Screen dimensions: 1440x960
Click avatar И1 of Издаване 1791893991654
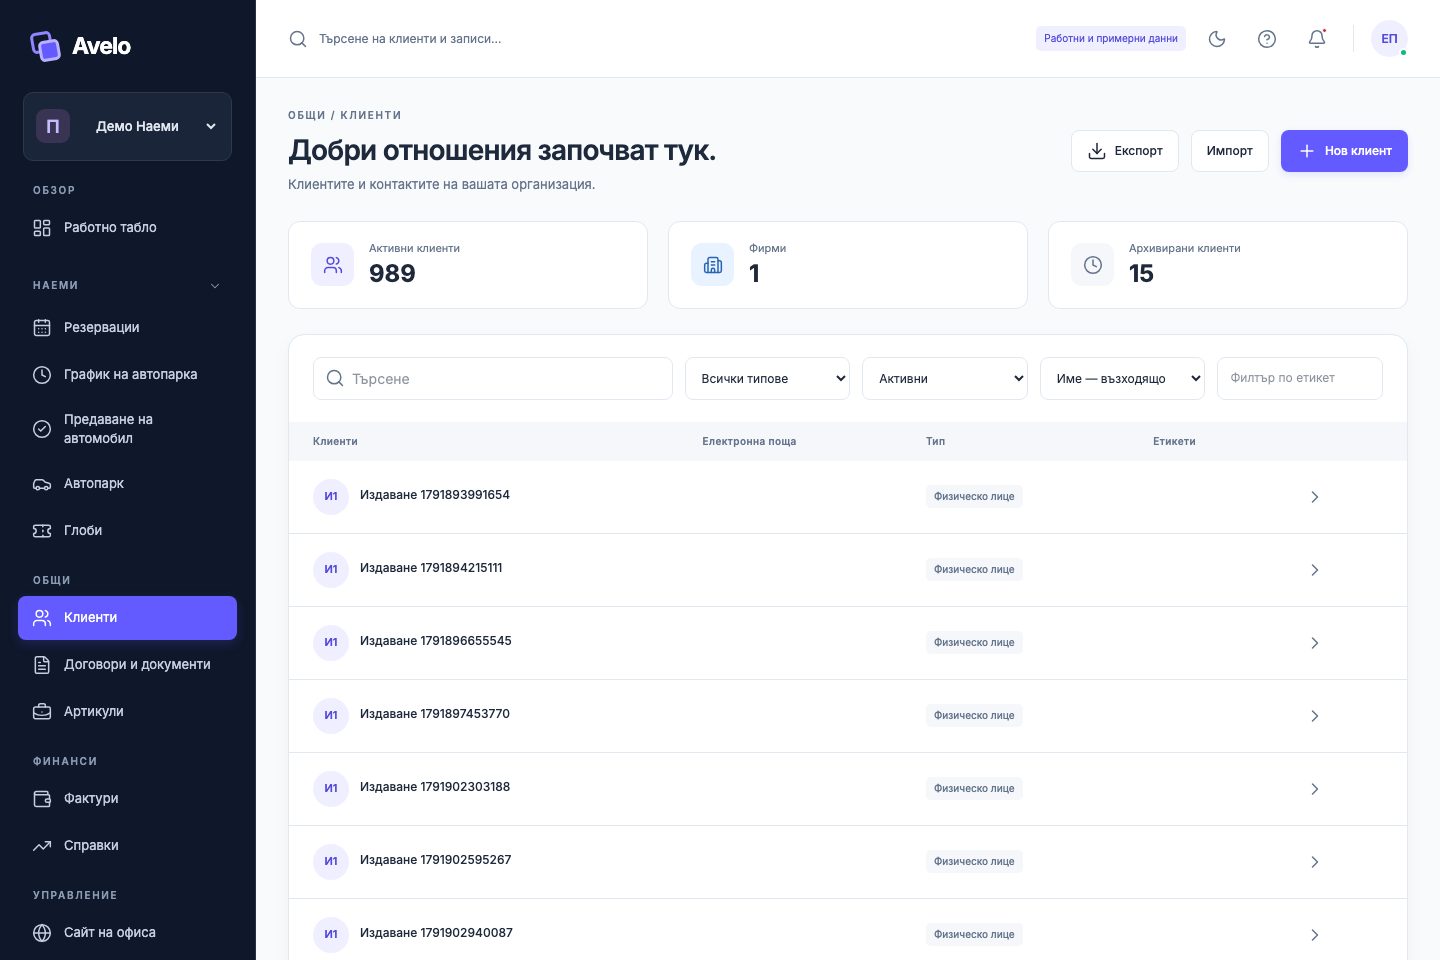(x=331, y=496)
